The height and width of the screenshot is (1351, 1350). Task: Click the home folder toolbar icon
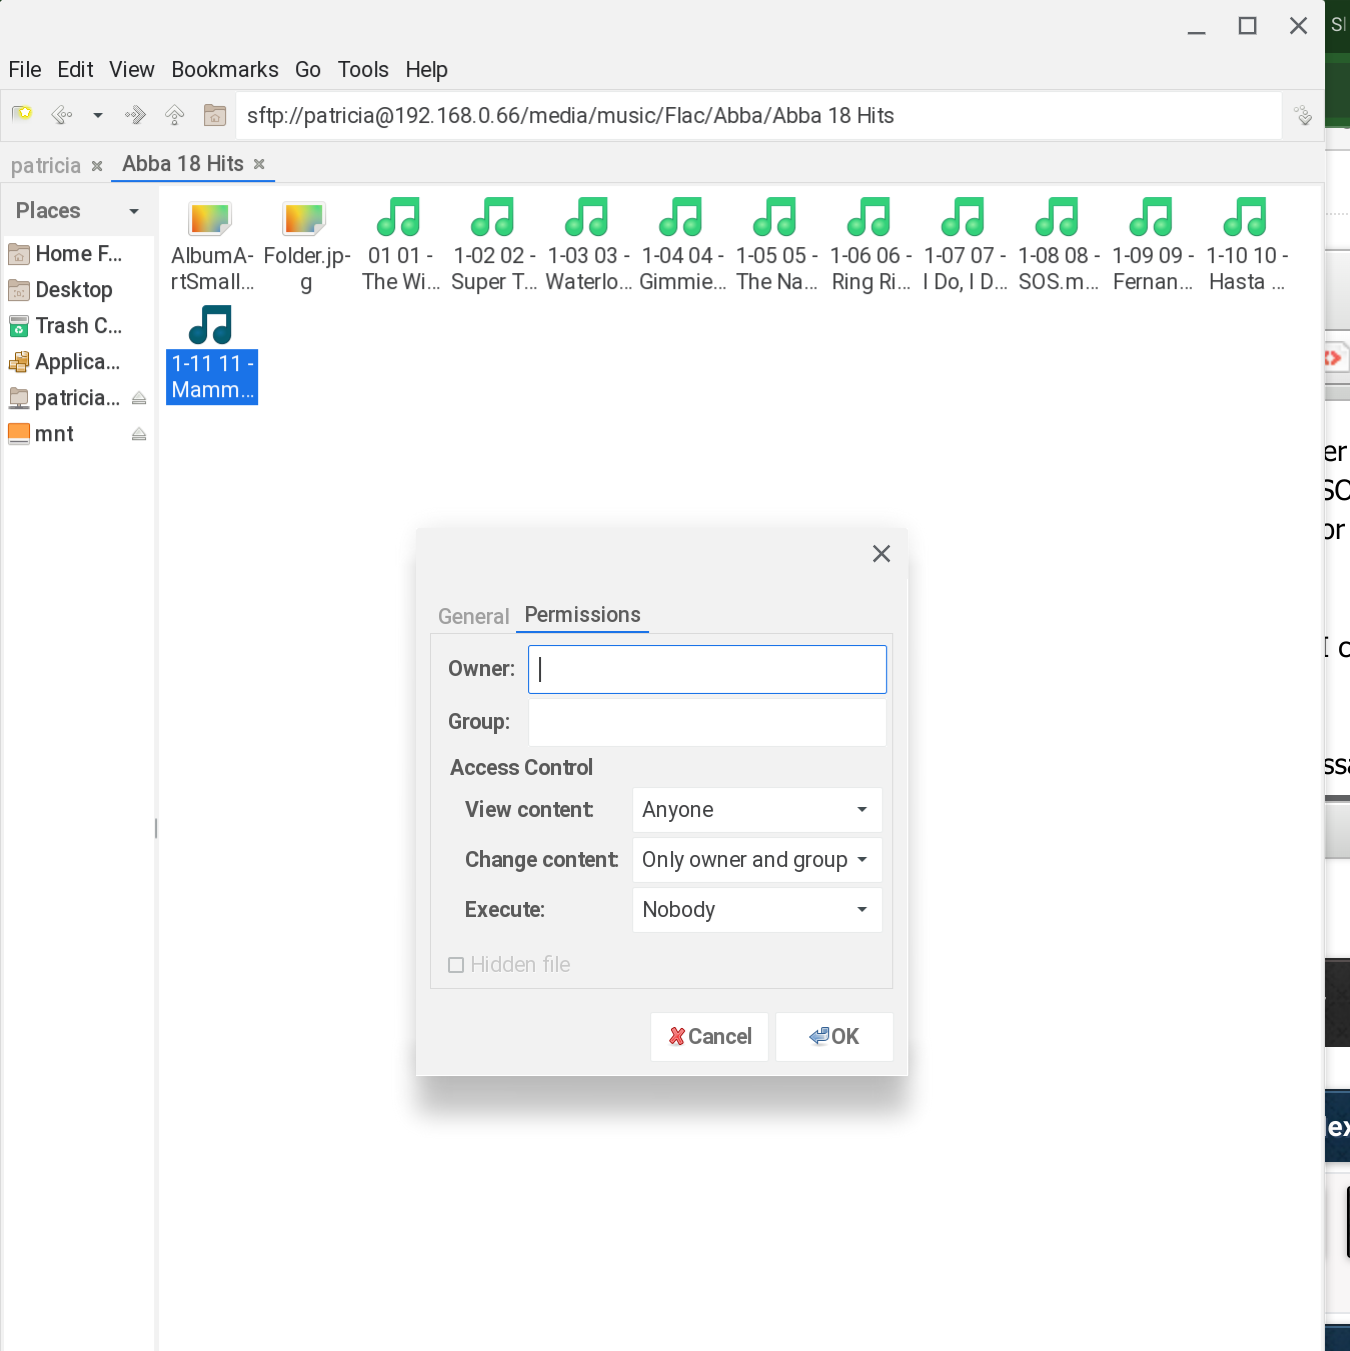click(215, 115)
